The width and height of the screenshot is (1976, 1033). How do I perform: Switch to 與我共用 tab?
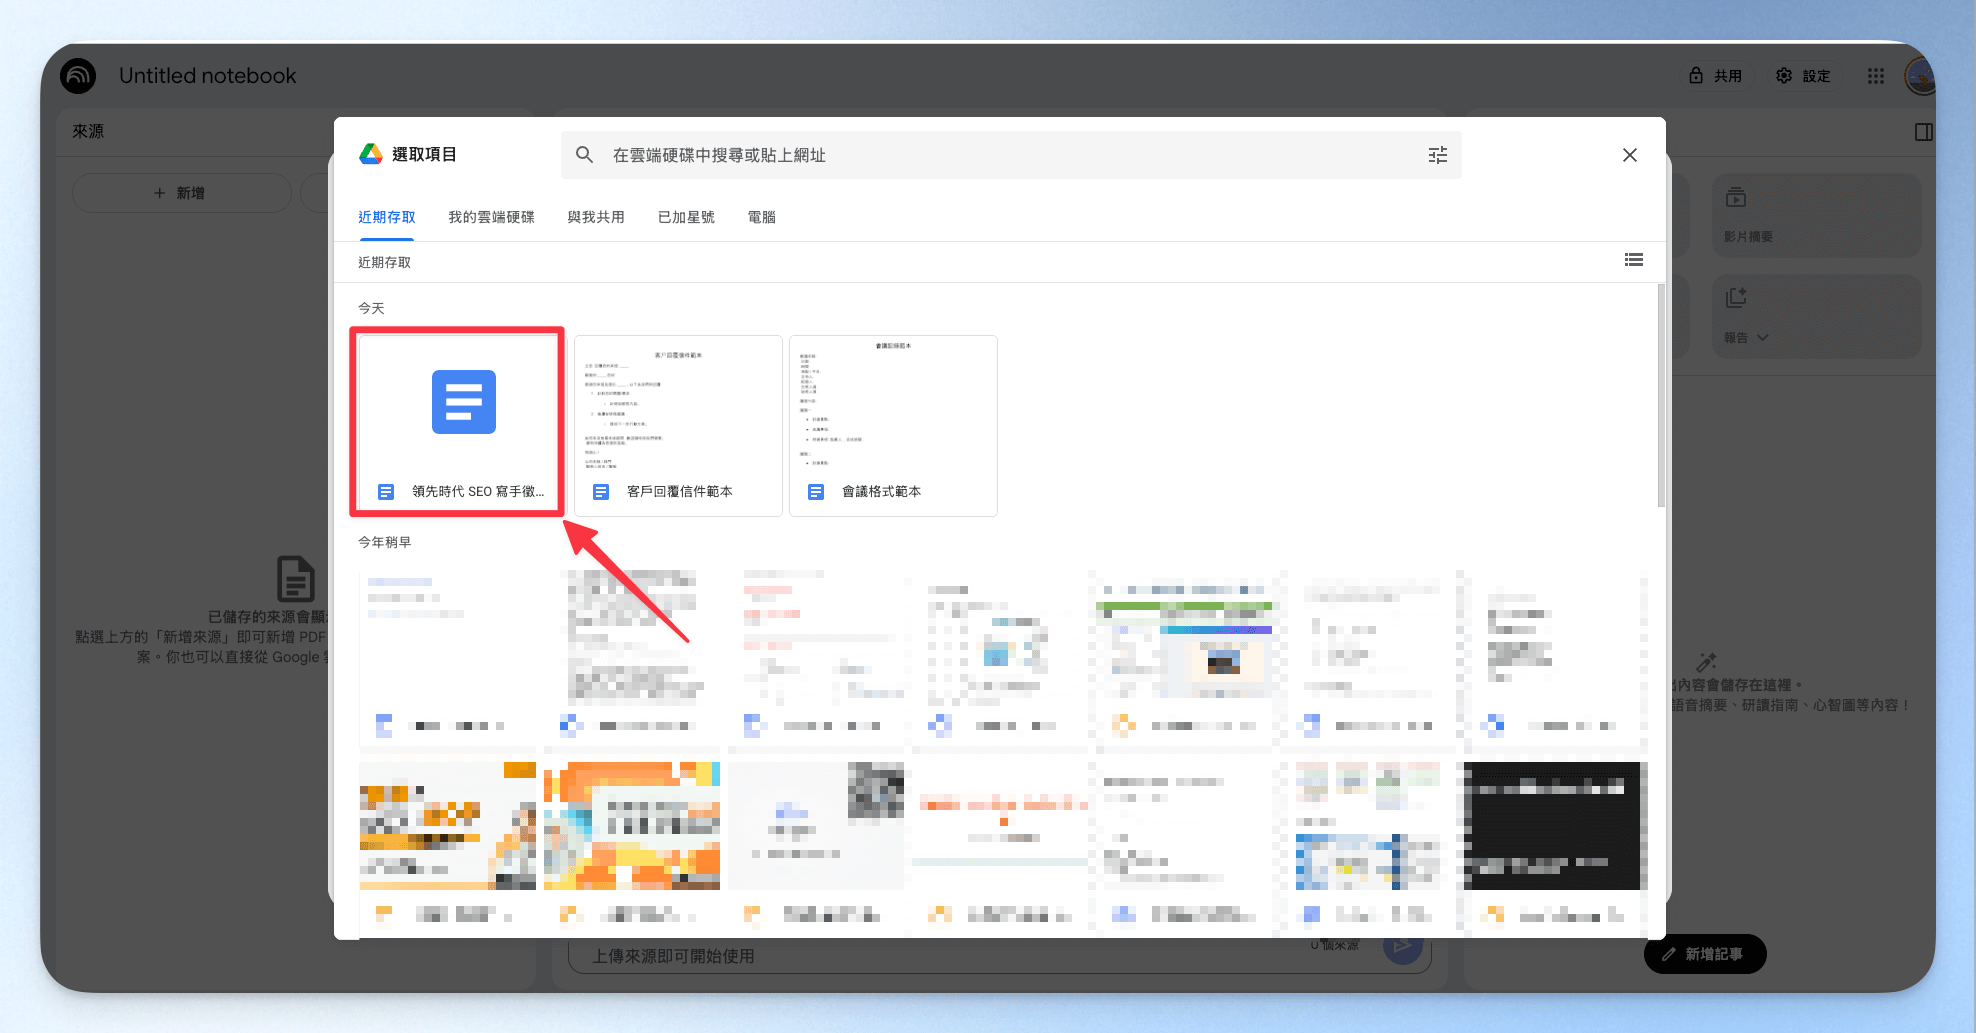(x=596, y=217)
